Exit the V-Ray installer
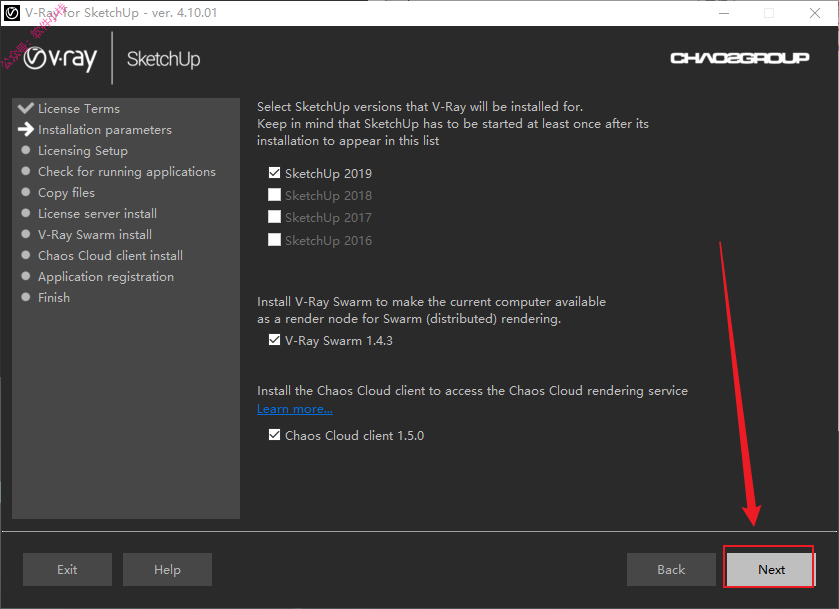Image resolution: width=839 pixels, height=609 pixels. 67,569
